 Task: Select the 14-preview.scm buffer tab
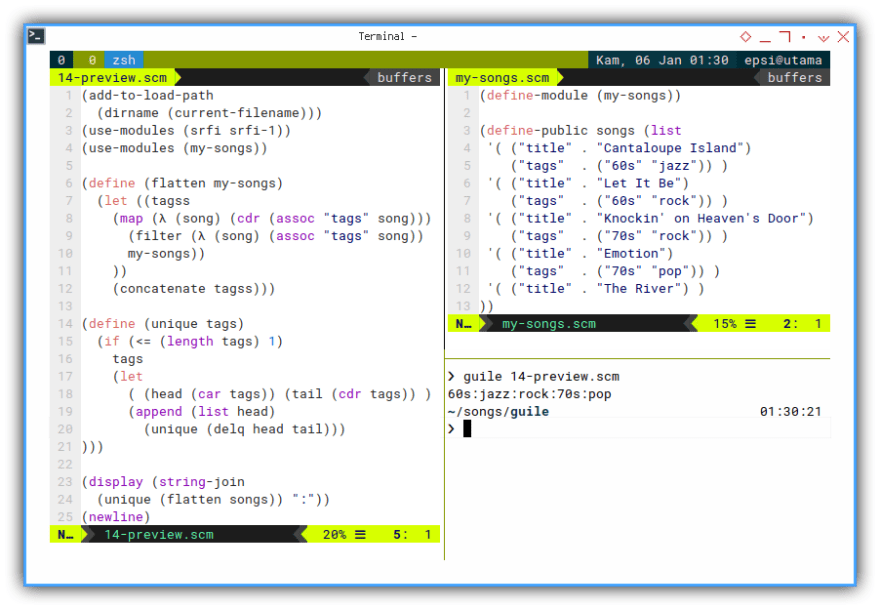click(x=113, y=77)
